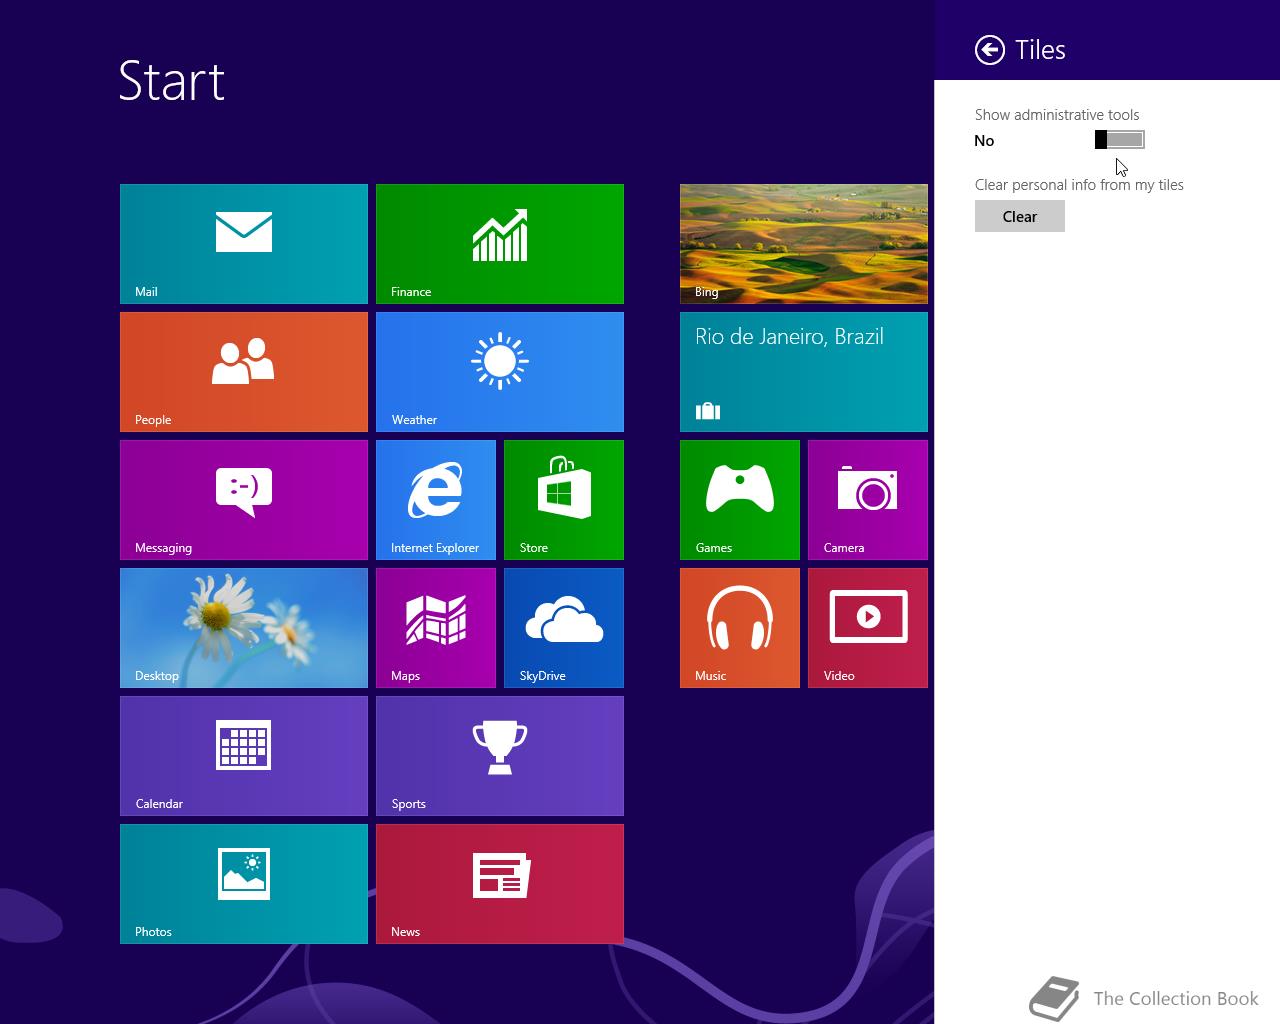Open the Desktop tile
Viewport: 1280px width, 1024px height.
(244, 628)
